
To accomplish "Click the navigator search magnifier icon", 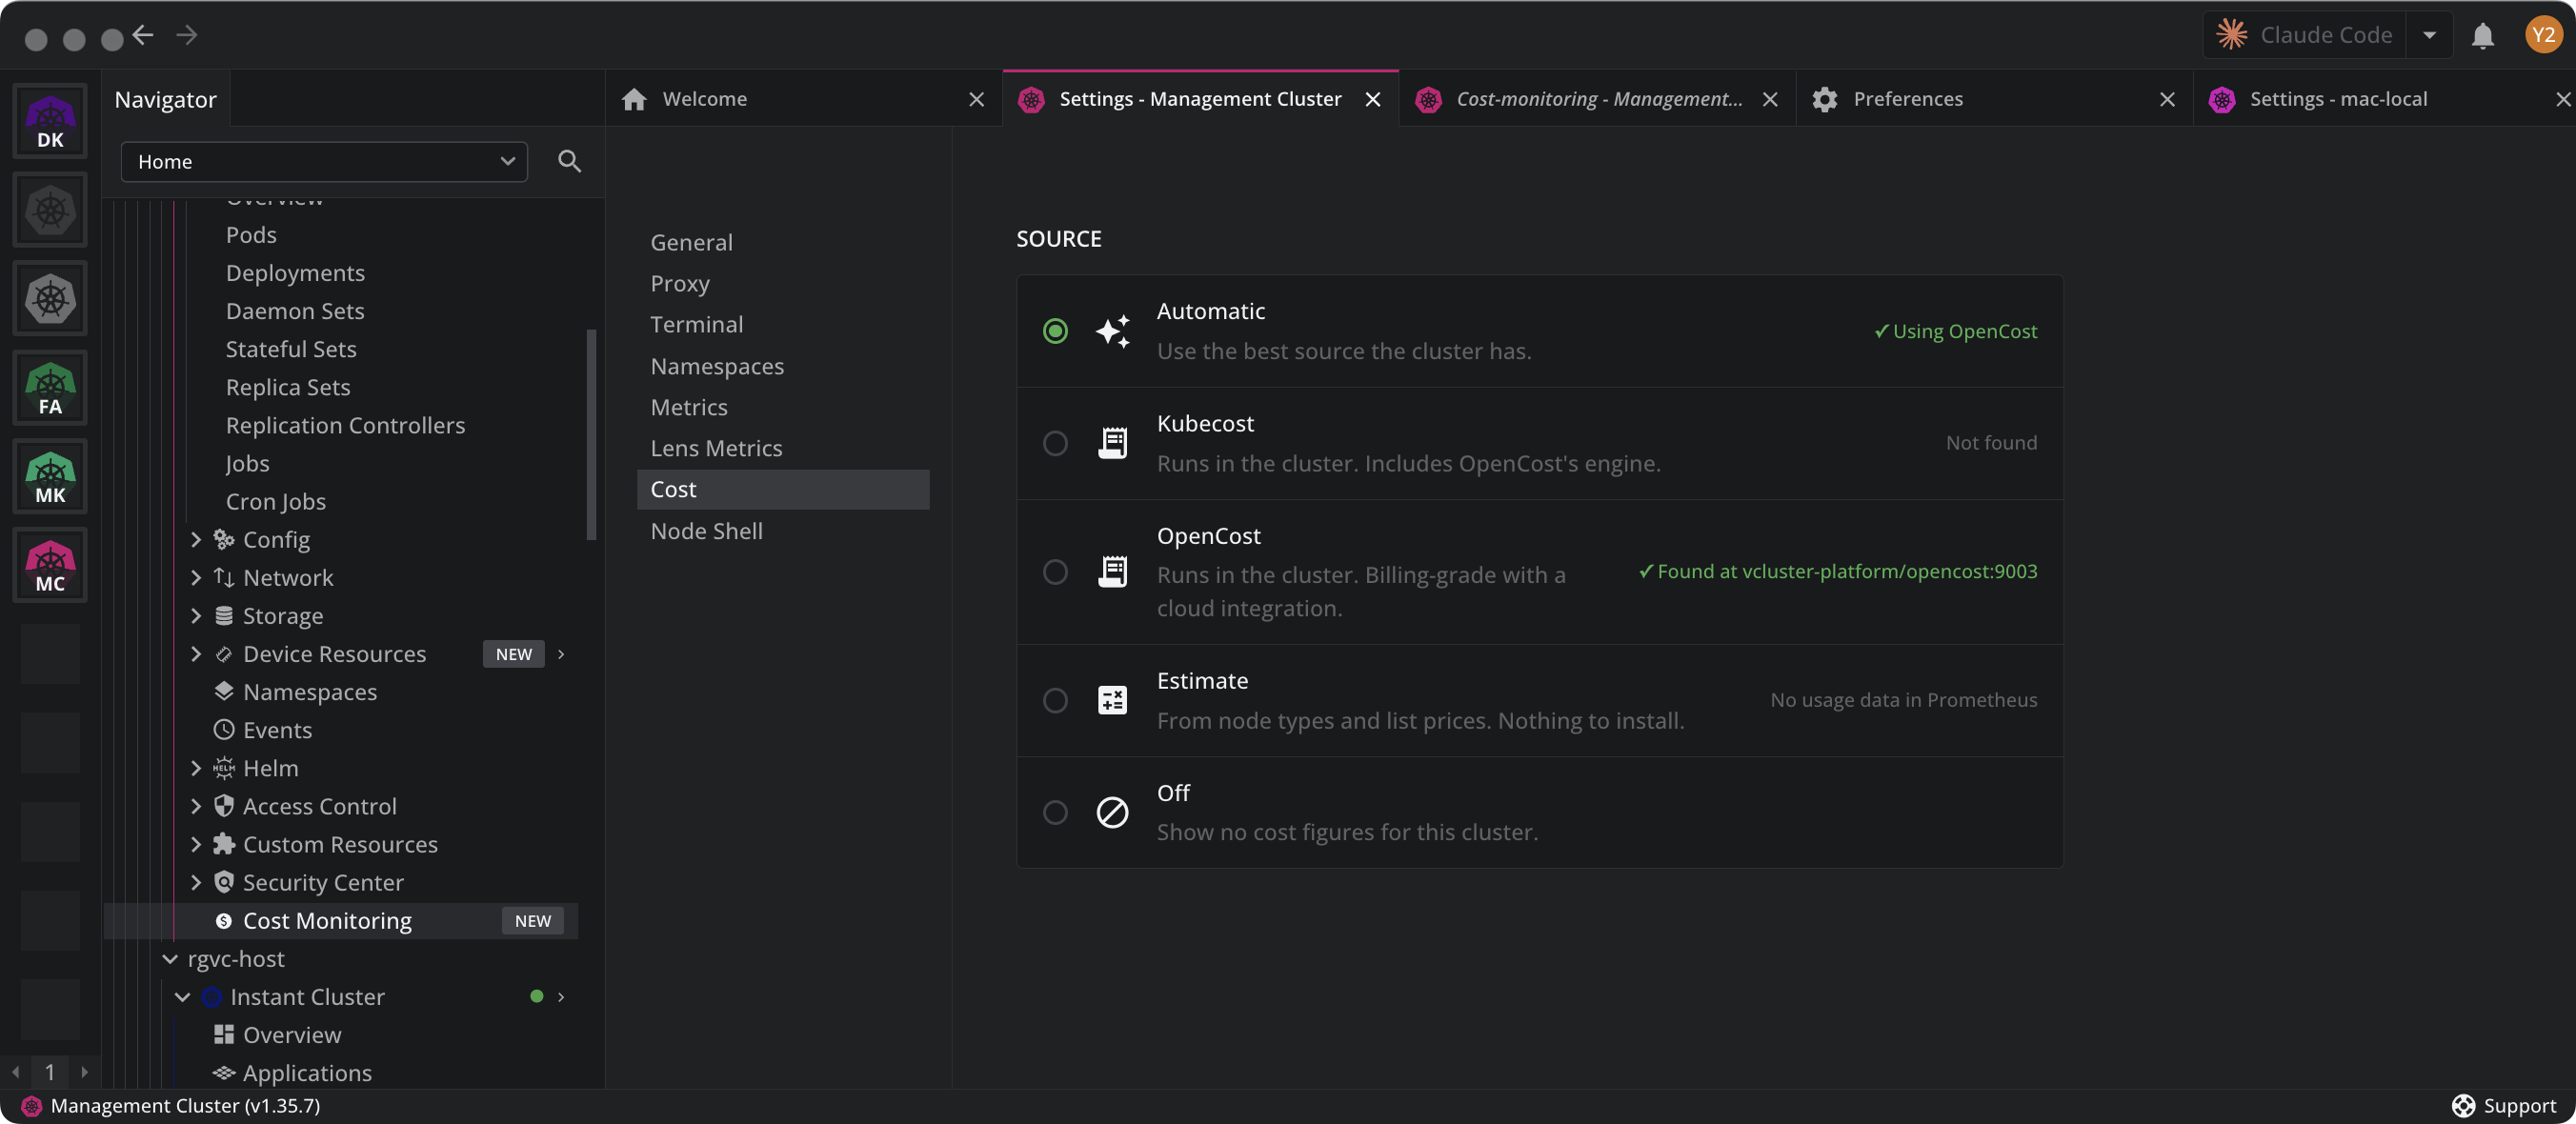I will 569,161.
